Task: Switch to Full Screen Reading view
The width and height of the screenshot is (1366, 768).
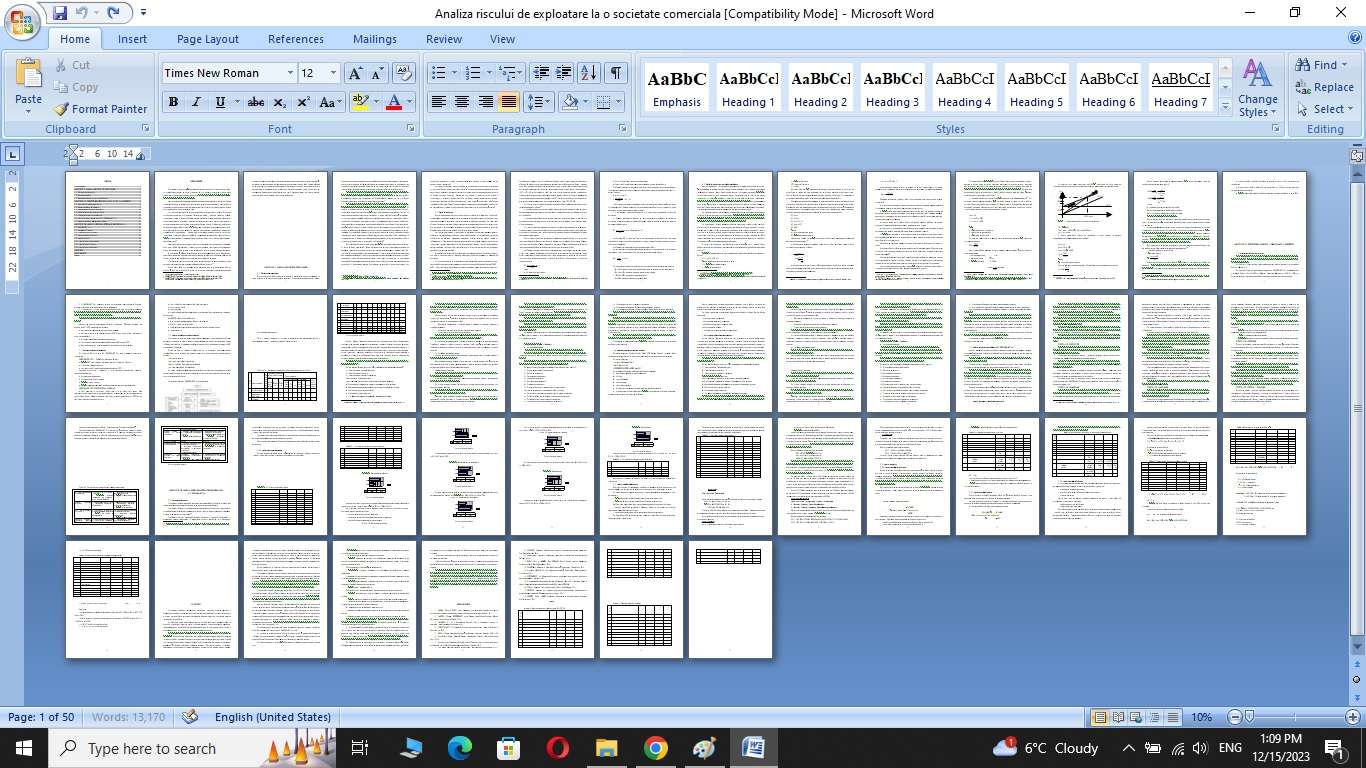Action: (x=1117, y=717)
